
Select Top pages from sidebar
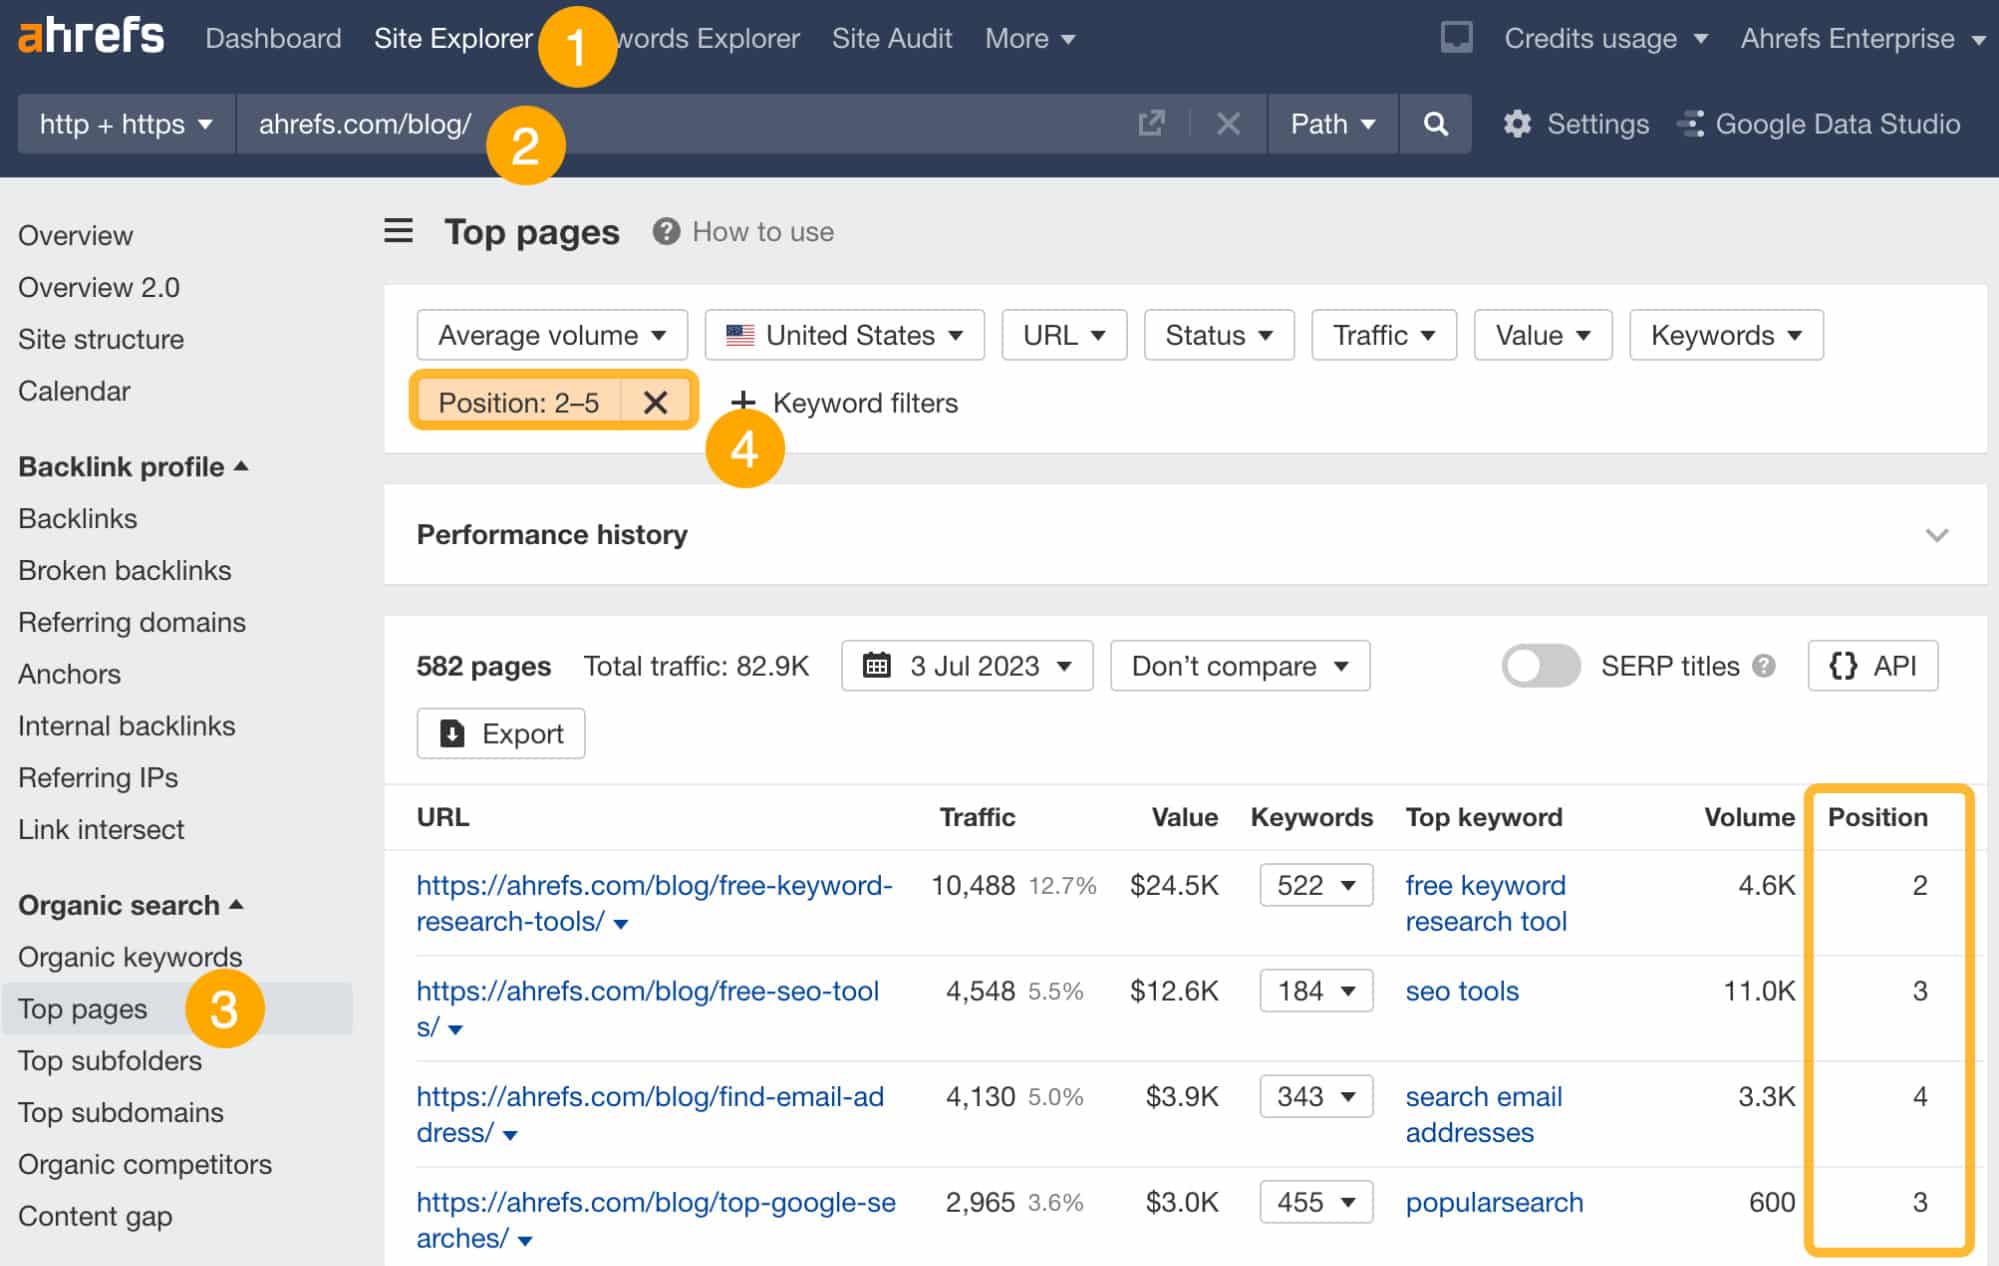coord(83,1008)
